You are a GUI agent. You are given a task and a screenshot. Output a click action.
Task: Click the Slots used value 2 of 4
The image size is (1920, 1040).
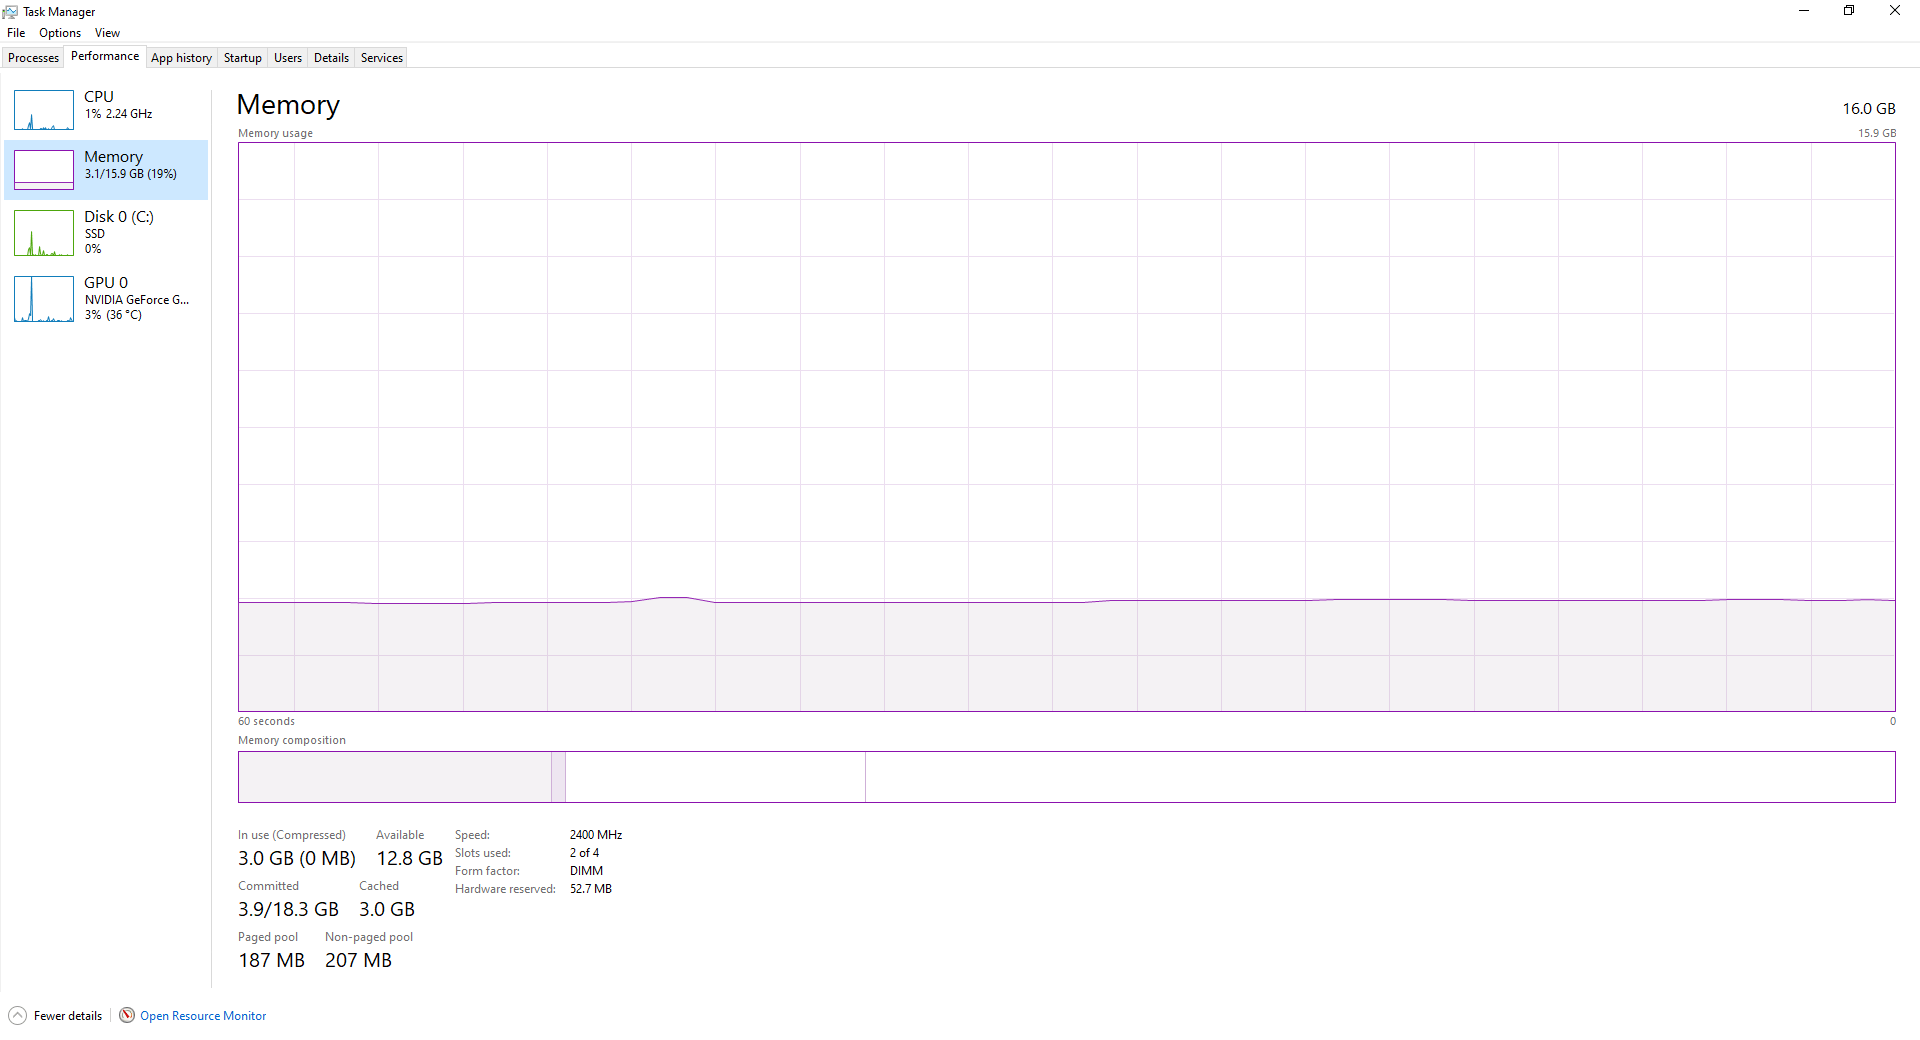click(x=584, y=853)
